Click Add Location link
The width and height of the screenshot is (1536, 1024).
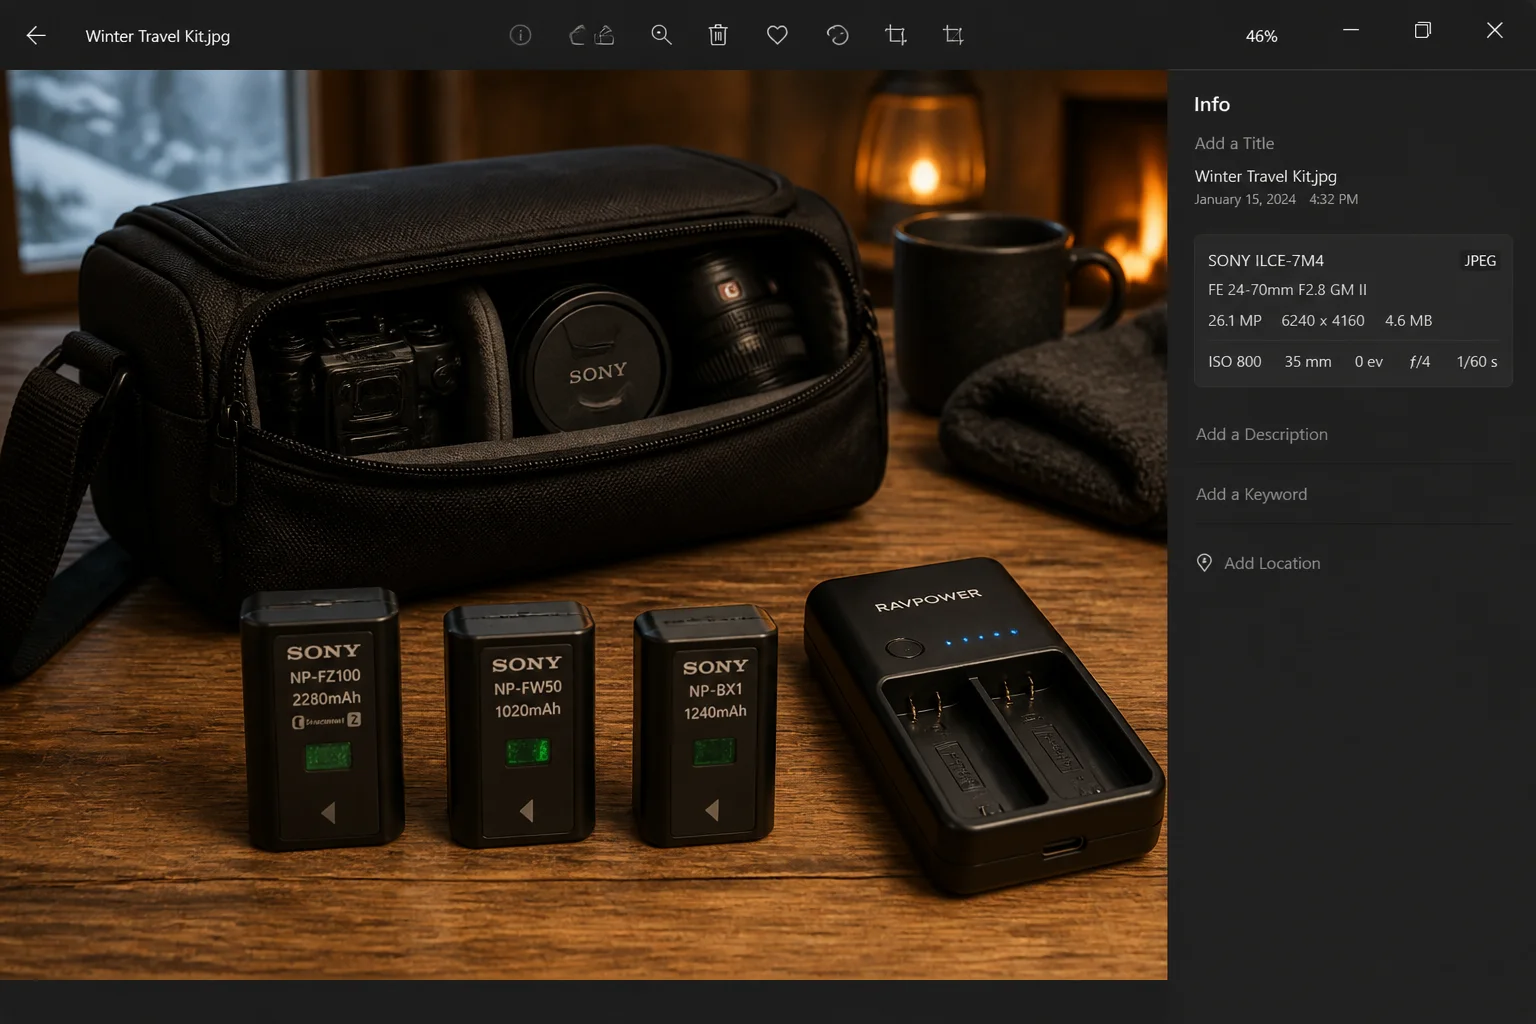pyautogui.click(x=1272, y=563)
